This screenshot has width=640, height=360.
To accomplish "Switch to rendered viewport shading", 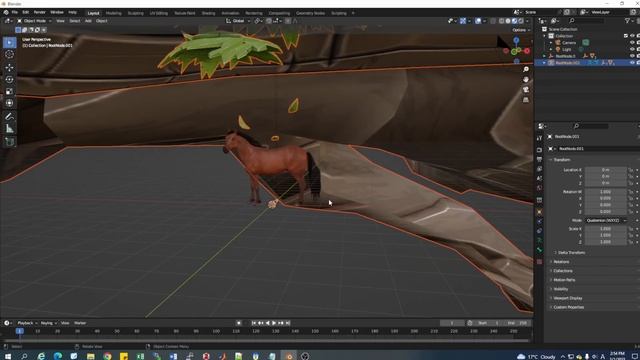I will tap(521, 21).
